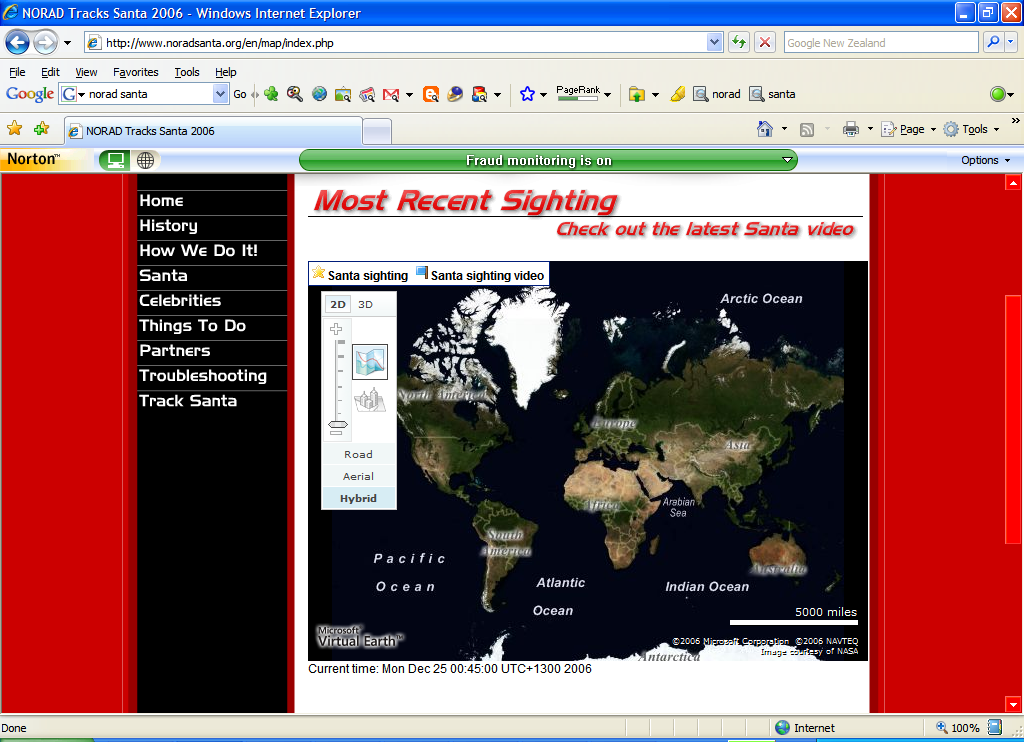This screenshot has height=742, width=1024.
Task: Switch the map to 2D mode
Action: [x=338, y=304]
